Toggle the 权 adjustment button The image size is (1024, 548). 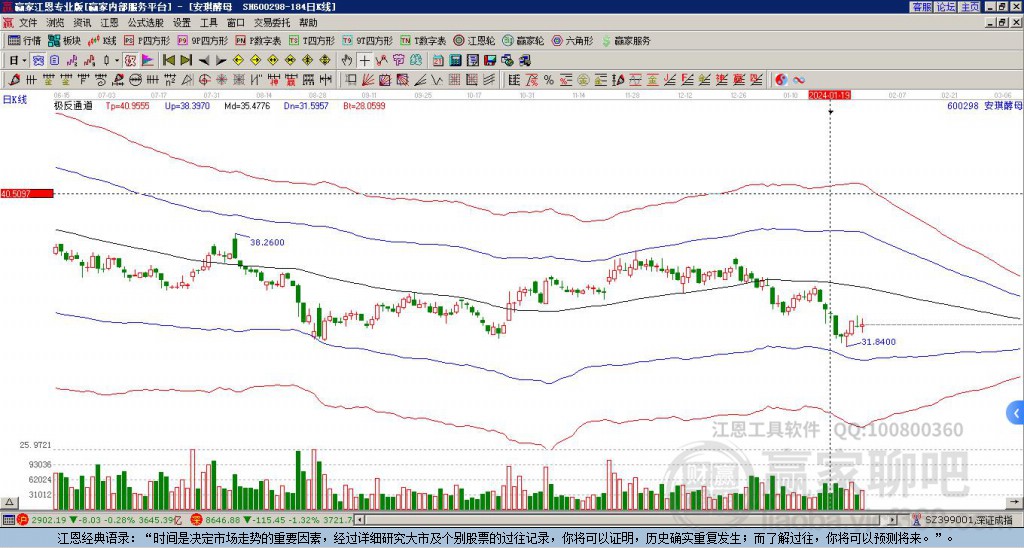130,61
